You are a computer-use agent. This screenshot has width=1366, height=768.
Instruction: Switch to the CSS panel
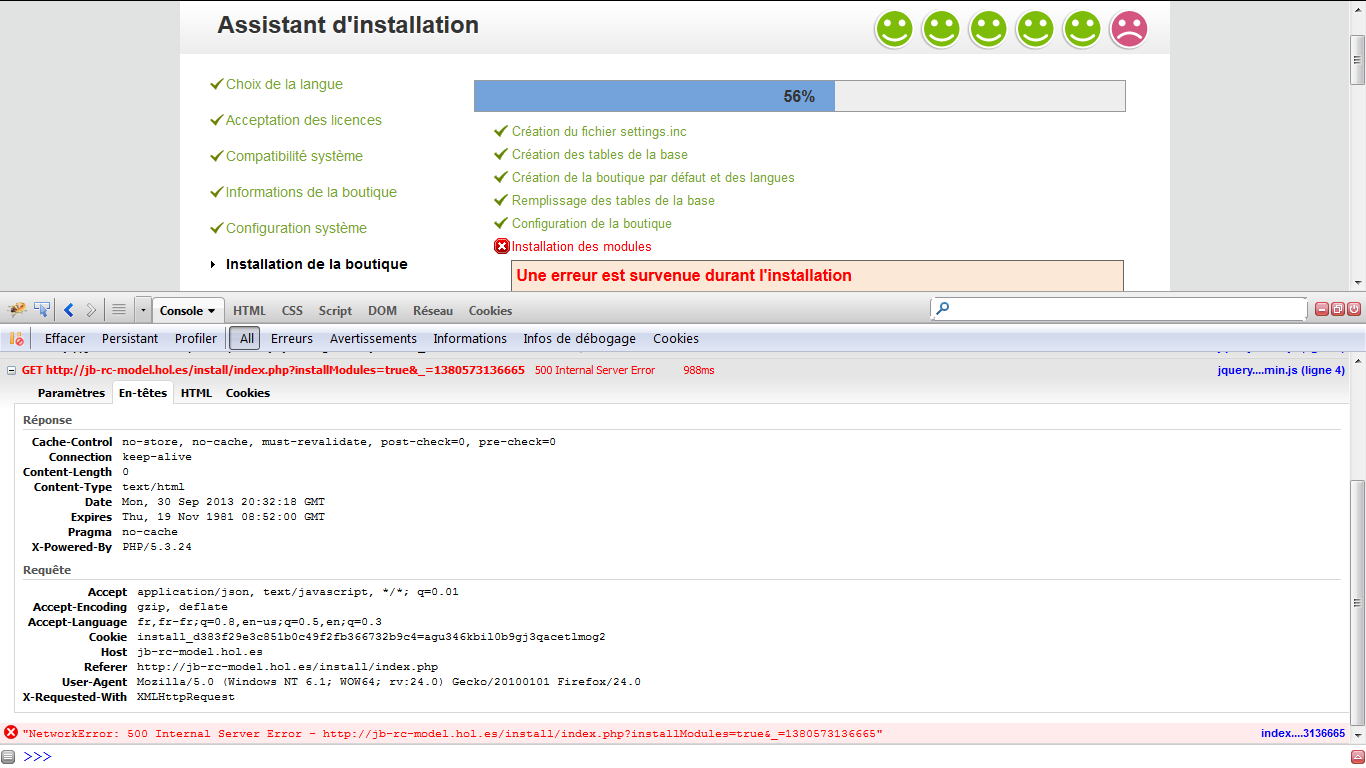[292, 311]
